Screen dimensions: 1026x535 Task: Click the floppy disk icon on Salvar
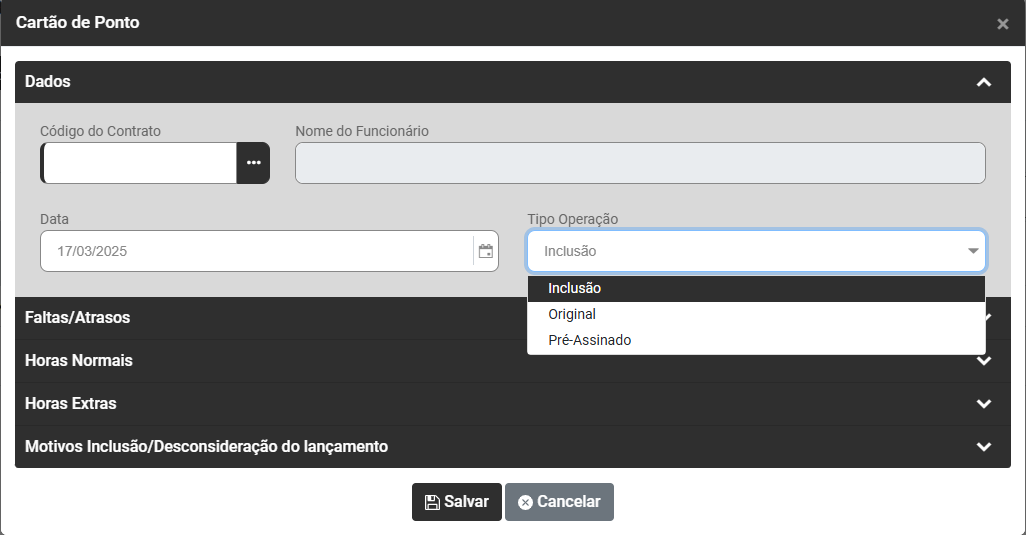[x=432, y=502]
